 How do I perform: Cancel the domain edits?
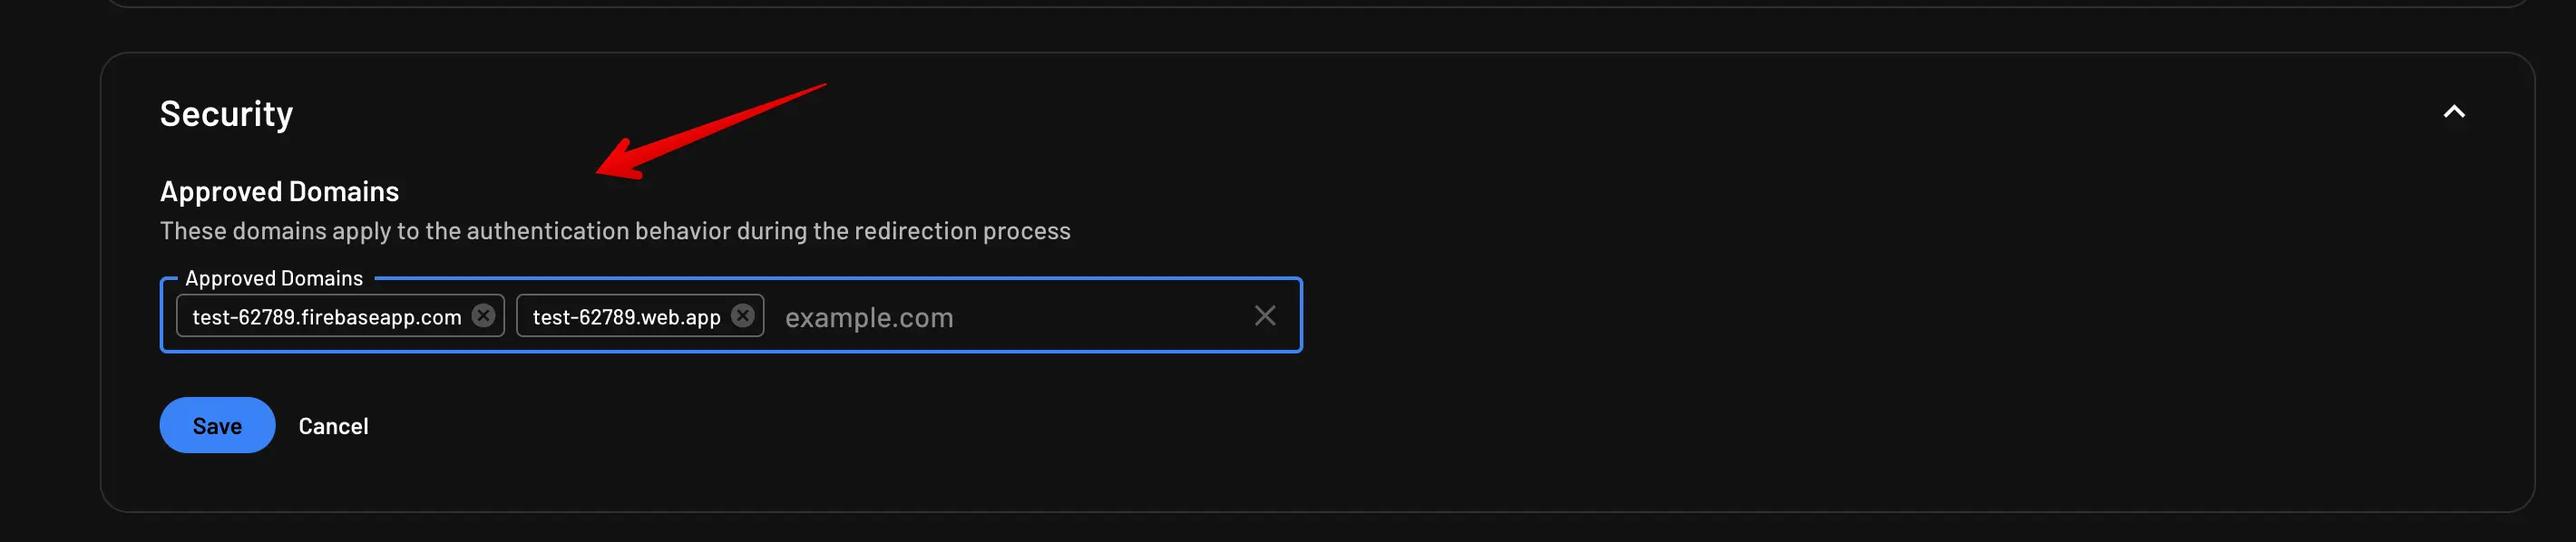[333, 425]
